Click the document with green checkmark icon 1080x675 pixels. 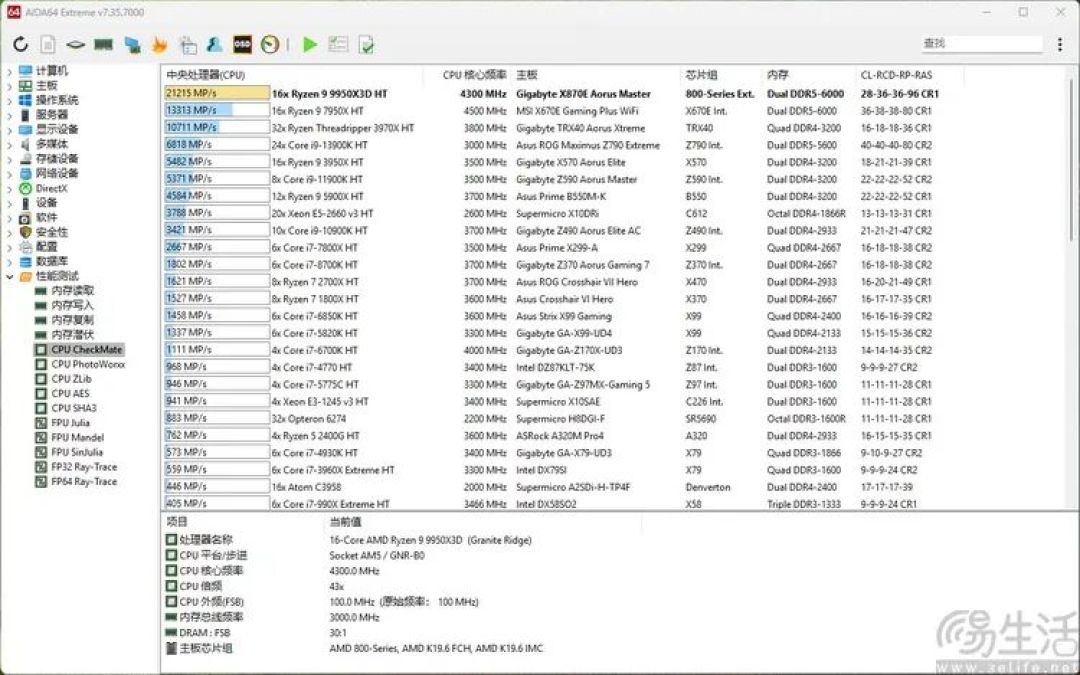click(366, 45)
